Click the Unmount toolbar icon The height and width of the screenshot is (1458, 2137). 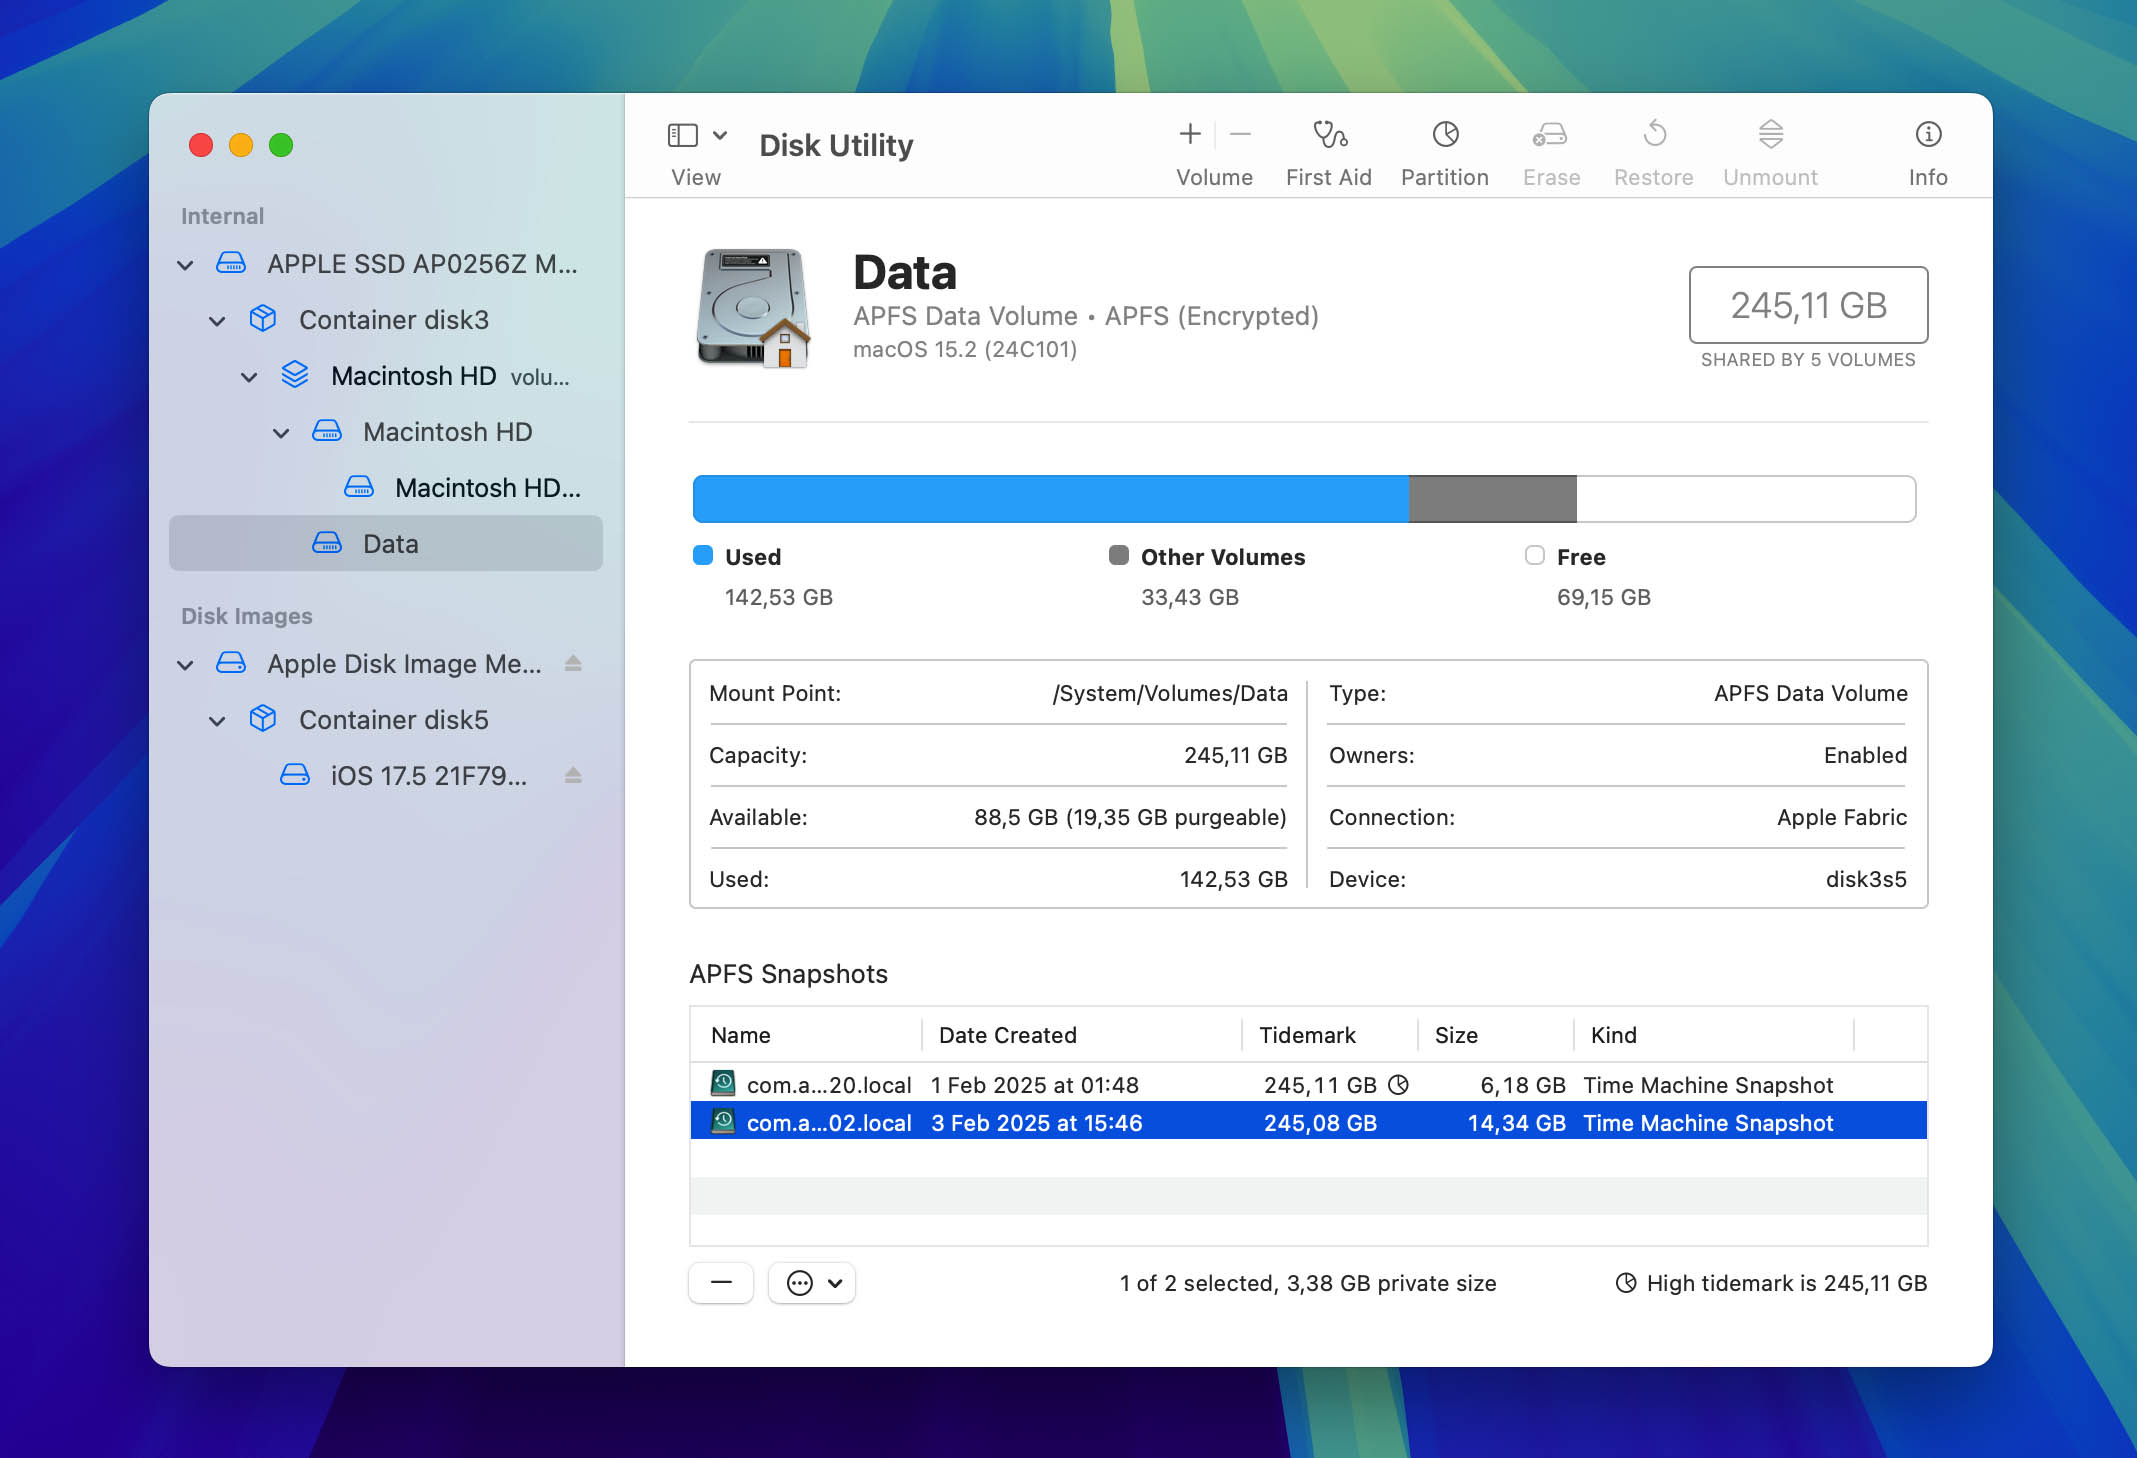tap(1770, 135)
